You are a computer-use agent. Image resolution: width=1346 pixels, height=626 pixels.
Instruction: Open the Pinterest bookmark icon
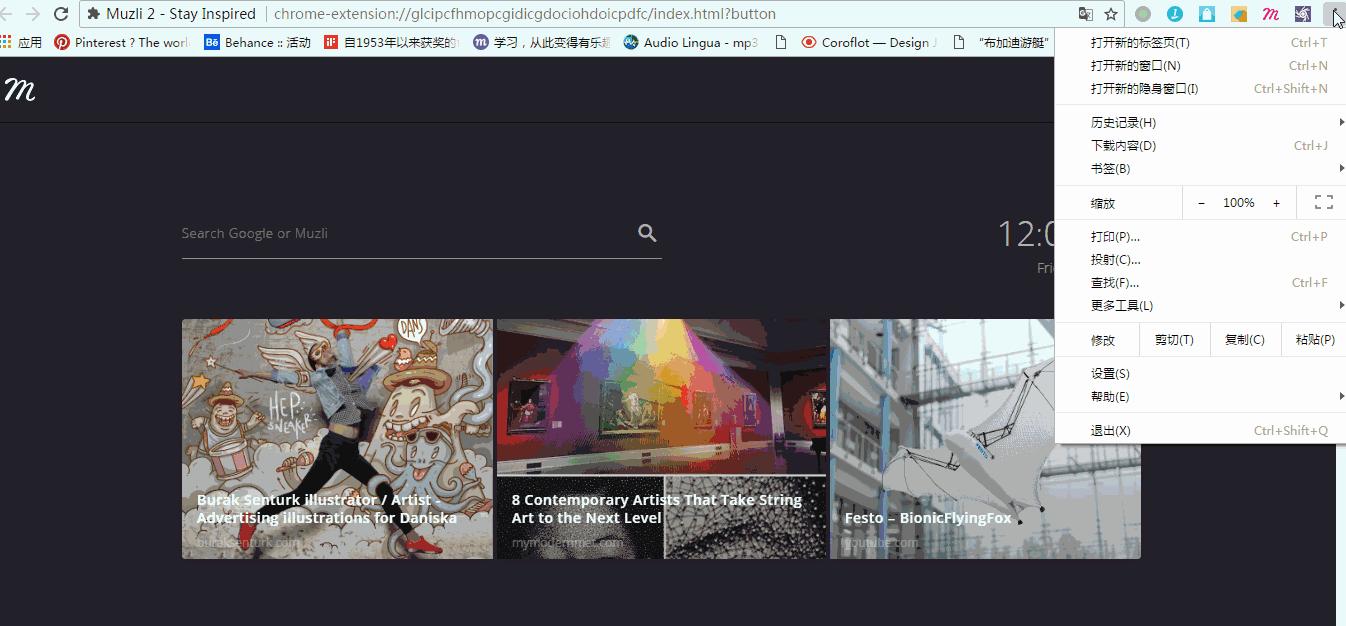[x=62, y=42]
